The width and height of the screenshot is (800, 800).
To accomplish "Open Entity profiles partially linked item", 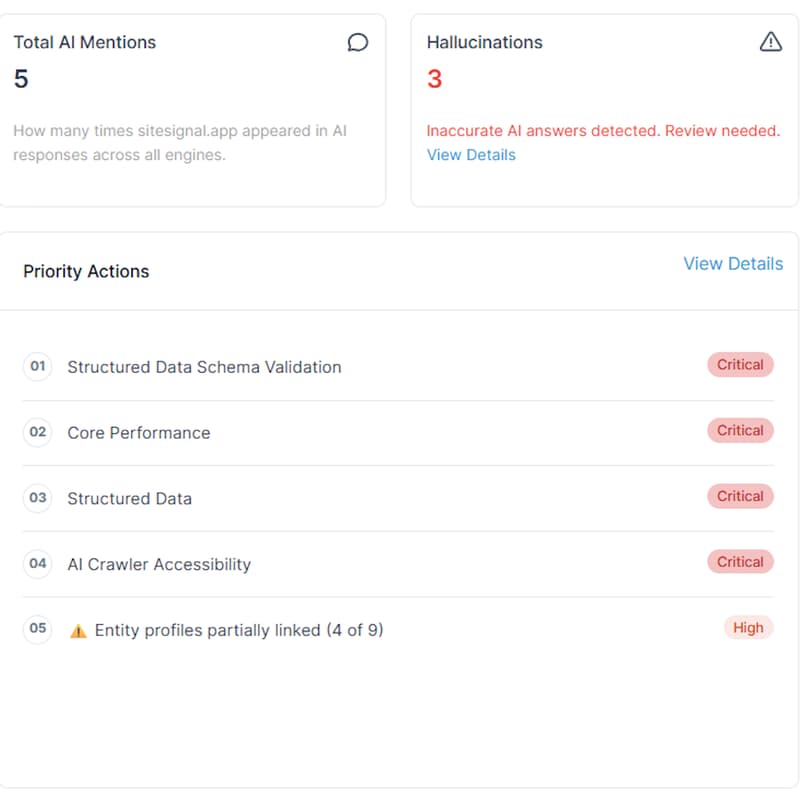I will click(x=239, y=630).
